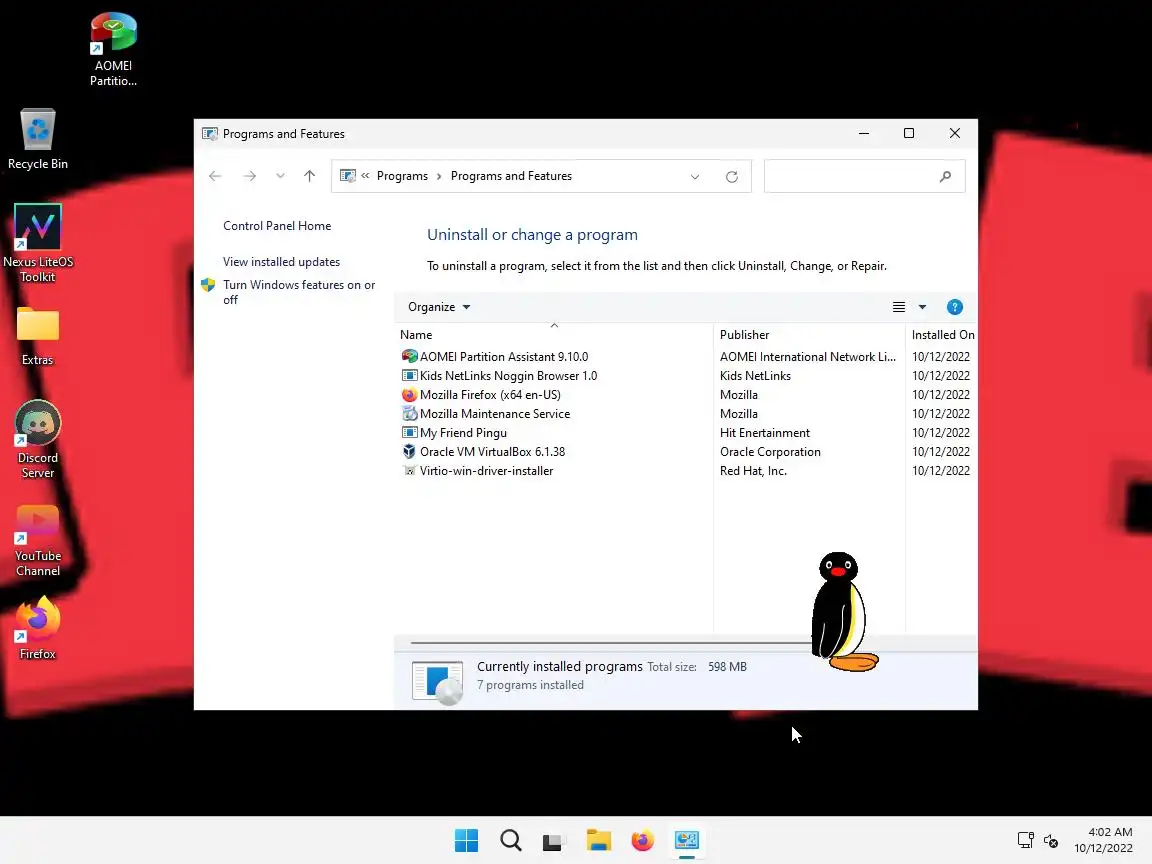Click the network status tray icon

[x=1026, y=840]
